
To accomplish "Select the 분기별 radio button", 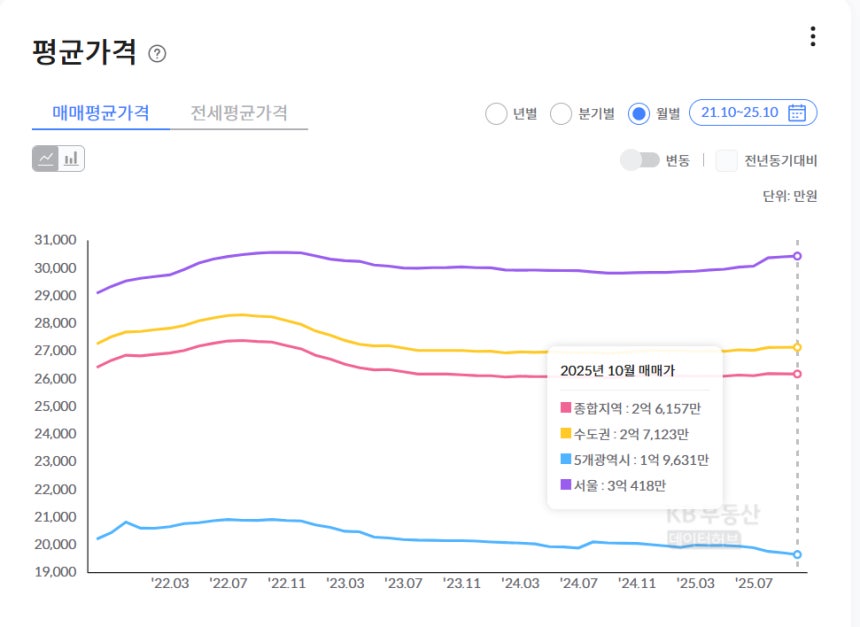I will coord(561,114).
